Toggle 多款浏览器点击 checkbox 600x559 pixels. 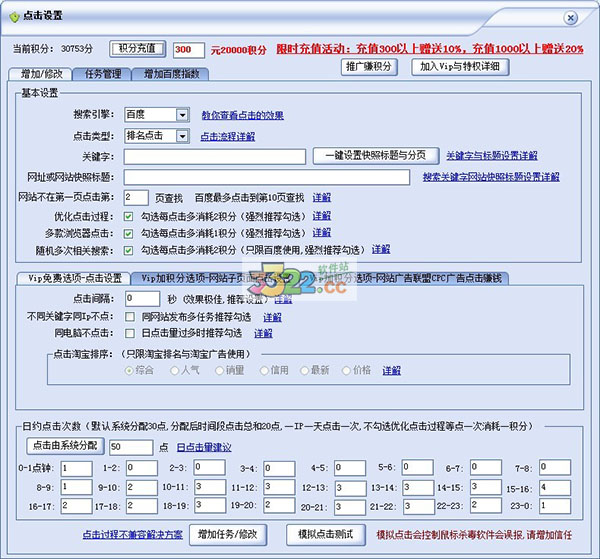point(129,233)
